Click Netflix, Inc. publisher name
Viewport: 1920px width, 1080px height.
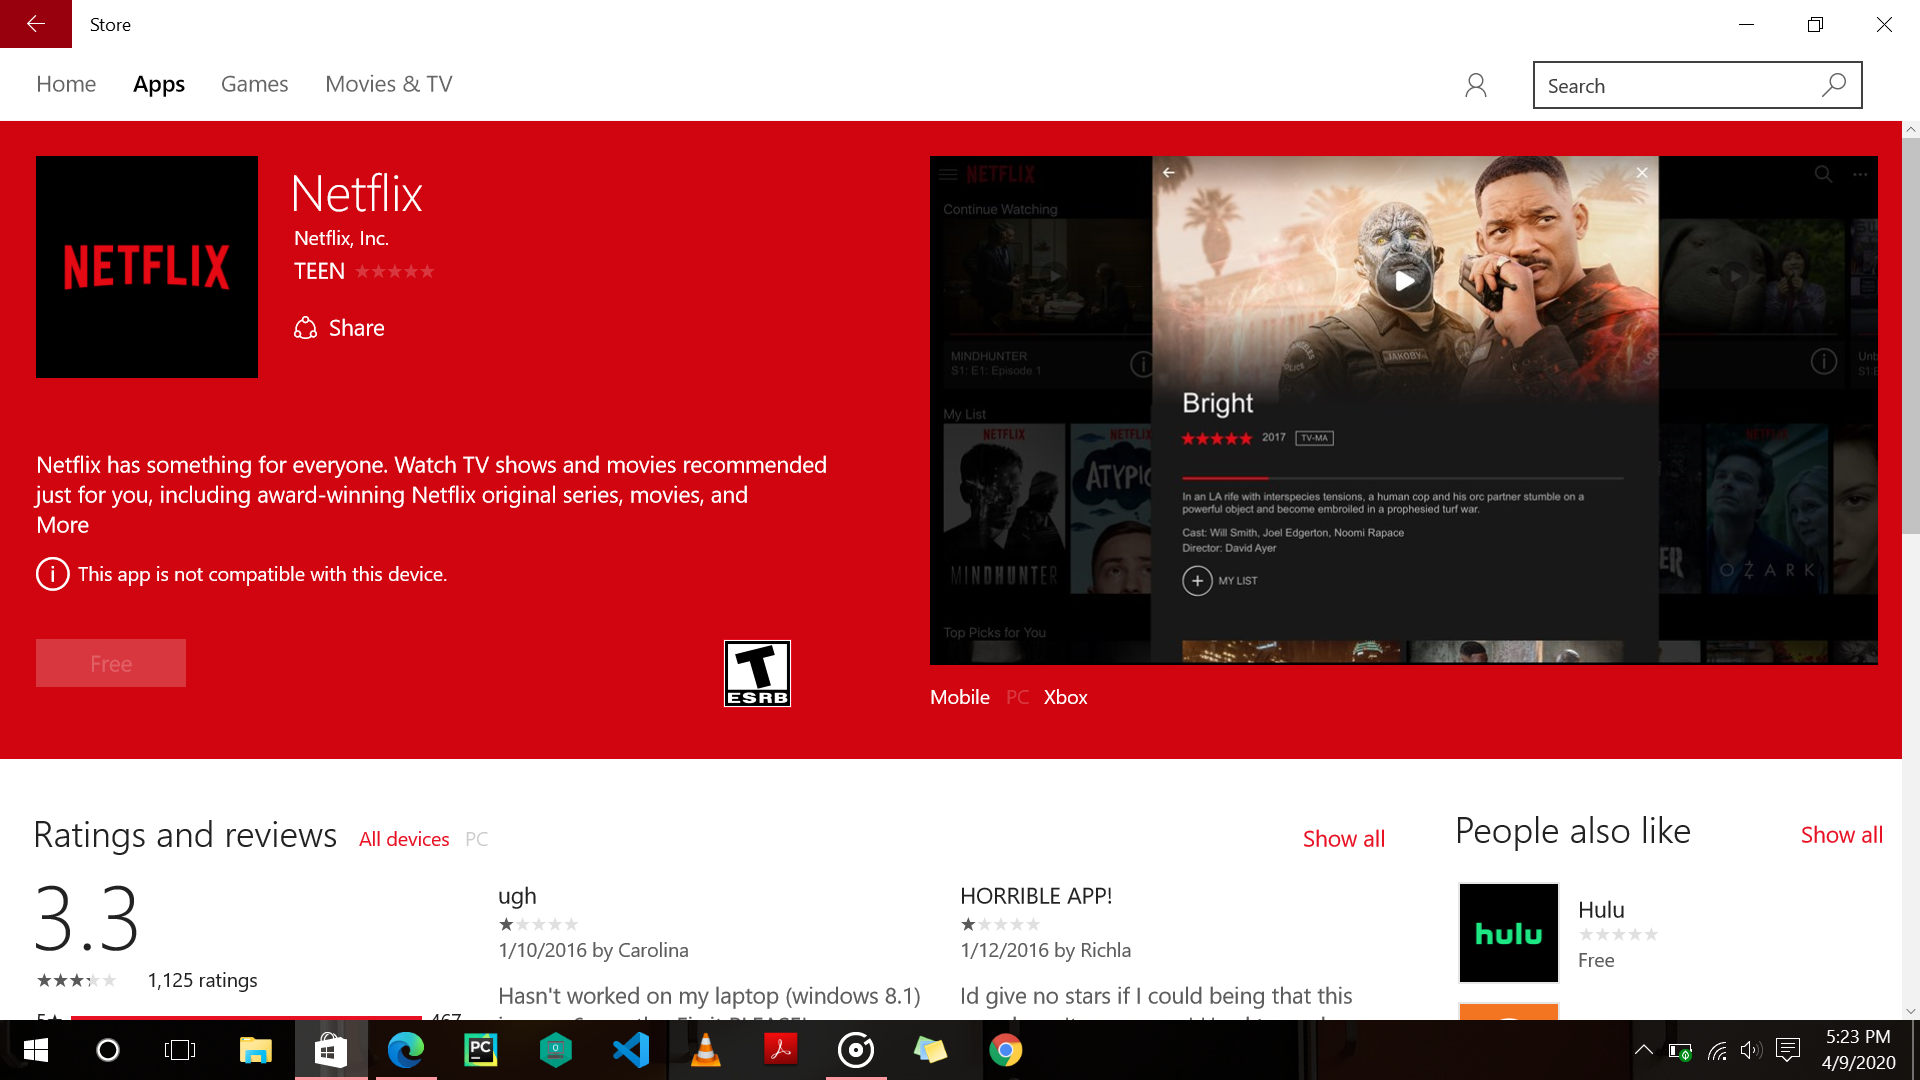coord(341,238)
